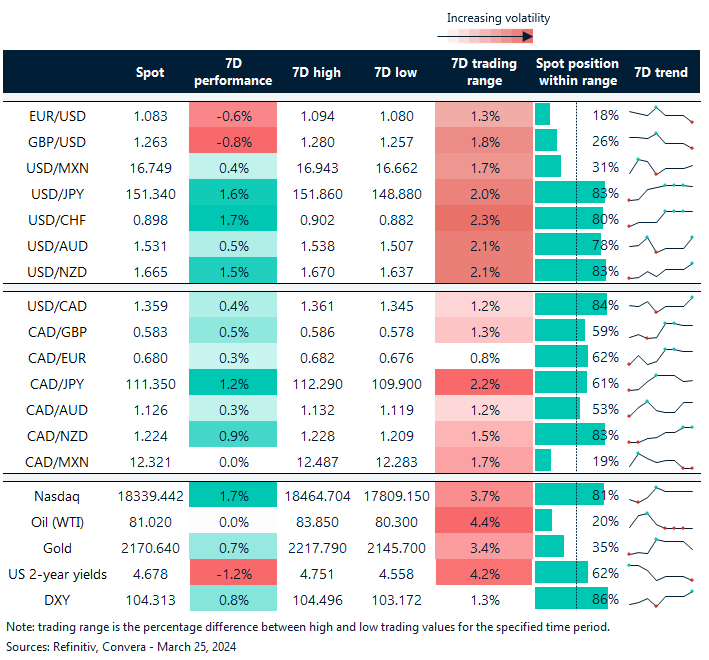Screen dimensions: 709x660
Task: Click the Oil (WTI) 7D trend sparkline
Action: point(660,519)
